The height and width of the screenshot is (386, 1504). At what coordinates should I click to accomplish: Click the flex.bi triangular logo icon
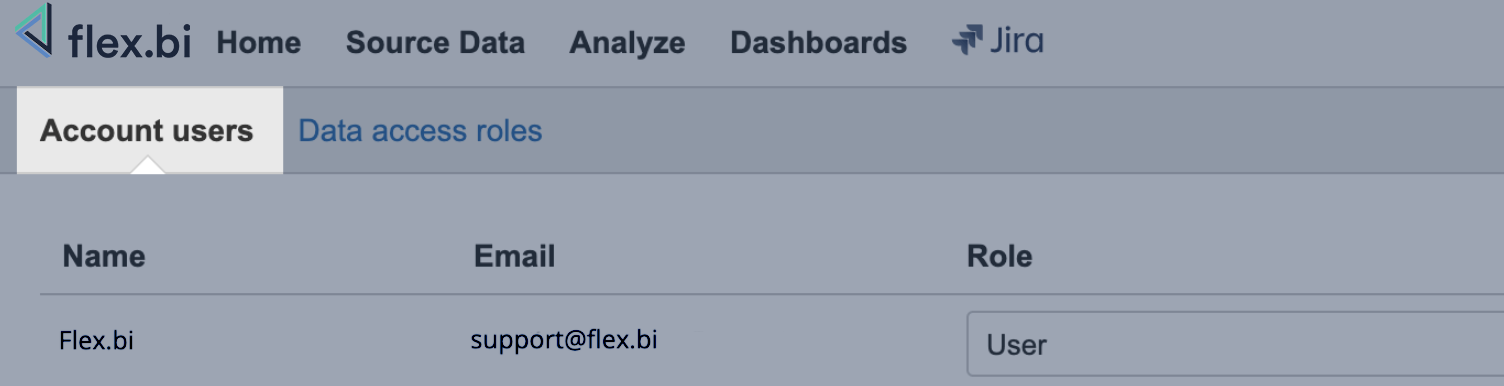pos(34,29)
